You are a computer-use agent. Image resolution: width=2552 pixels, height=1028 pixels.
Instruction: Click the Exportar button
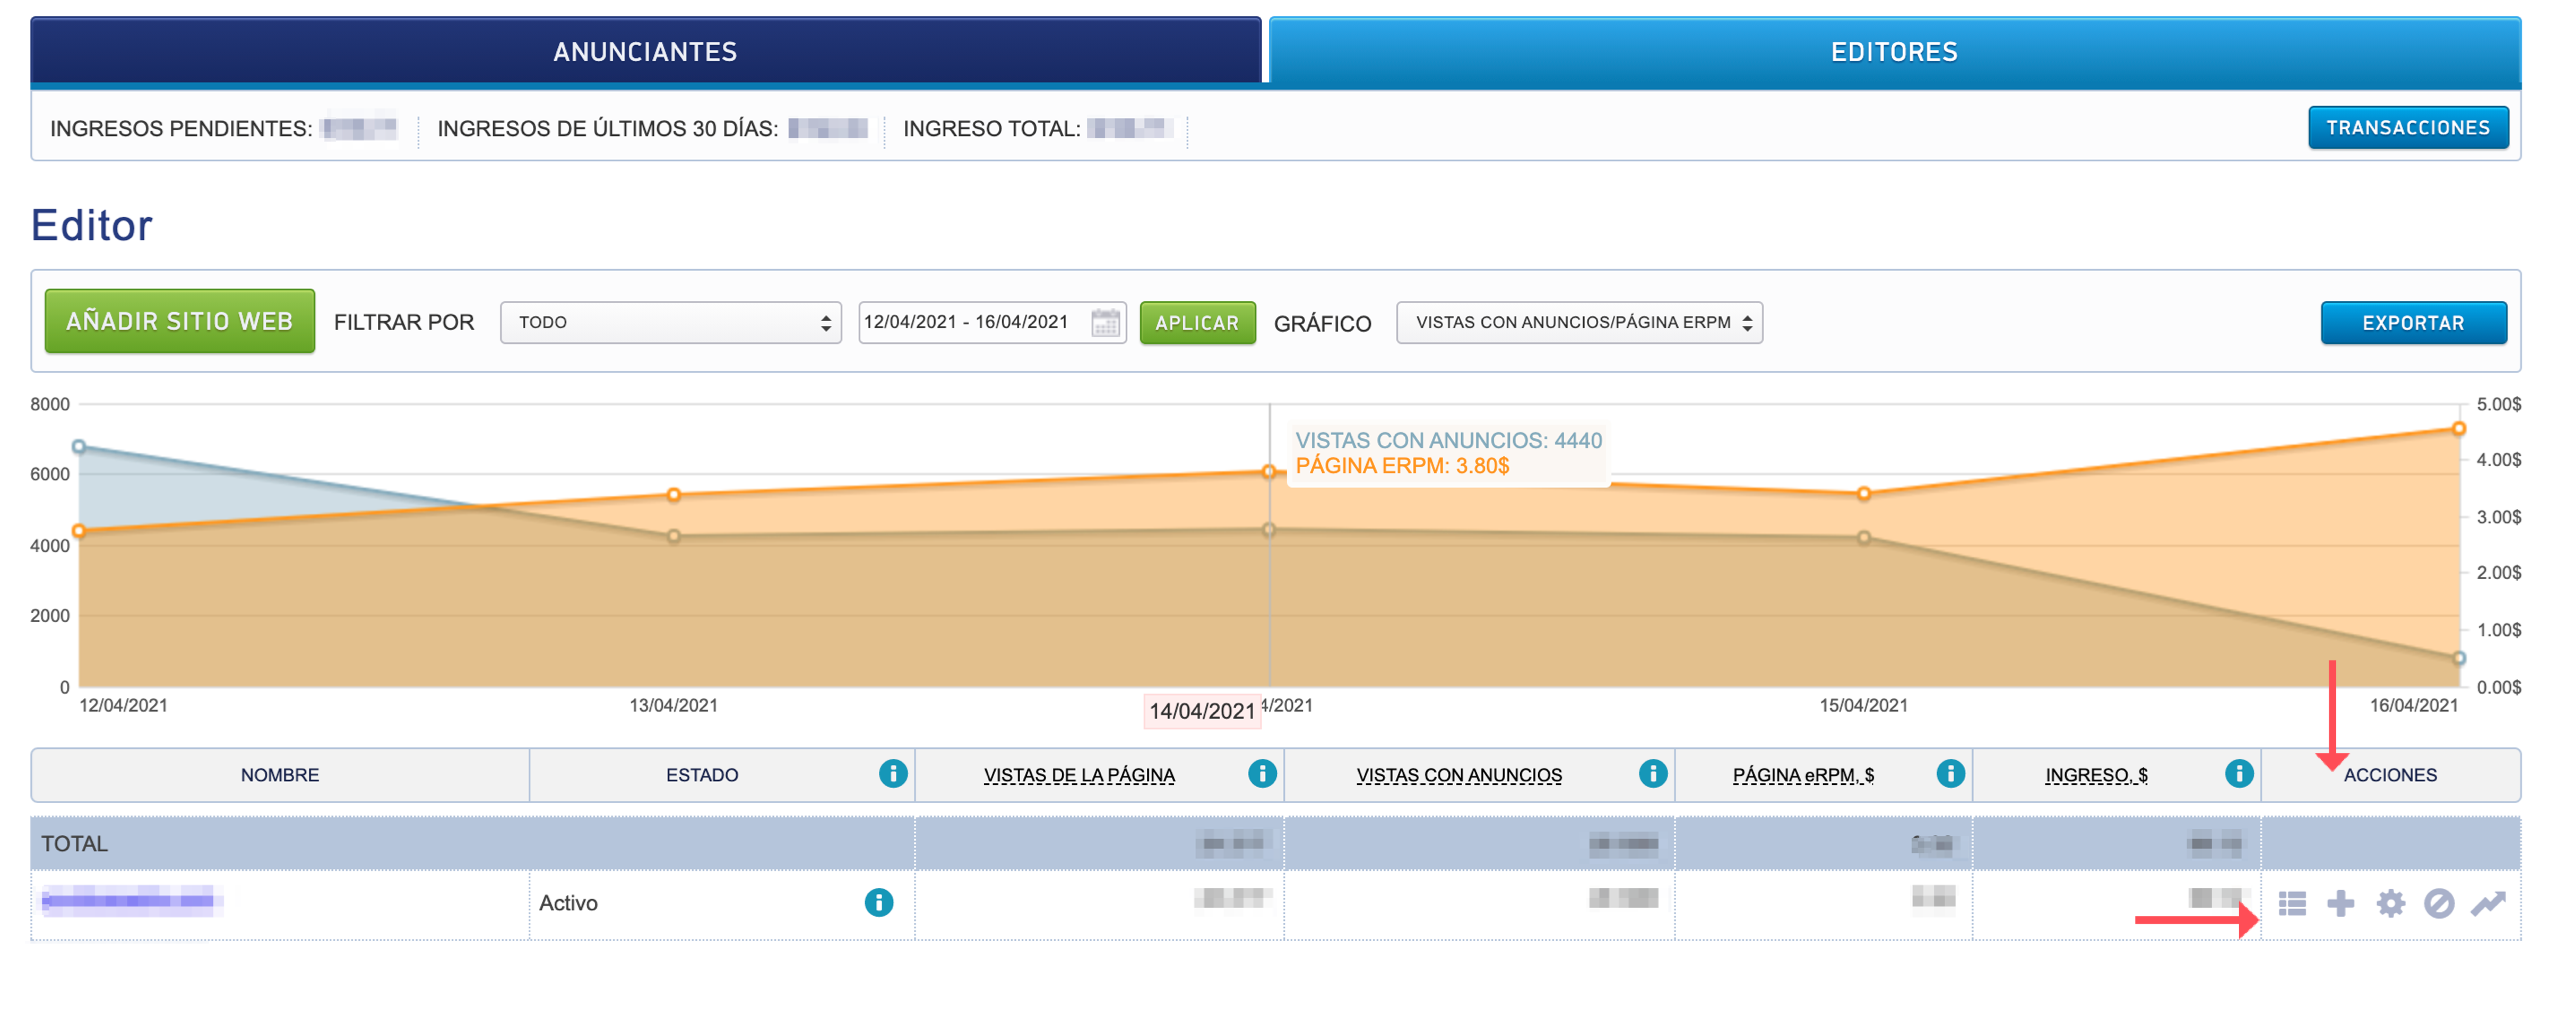[x=2412, y=323]
